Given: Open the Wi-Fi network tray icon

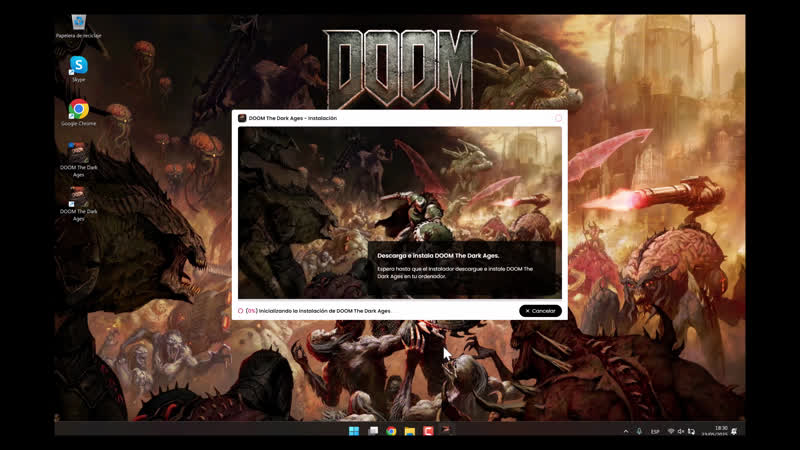Looking at the screenshot, I should pos(671,432).
